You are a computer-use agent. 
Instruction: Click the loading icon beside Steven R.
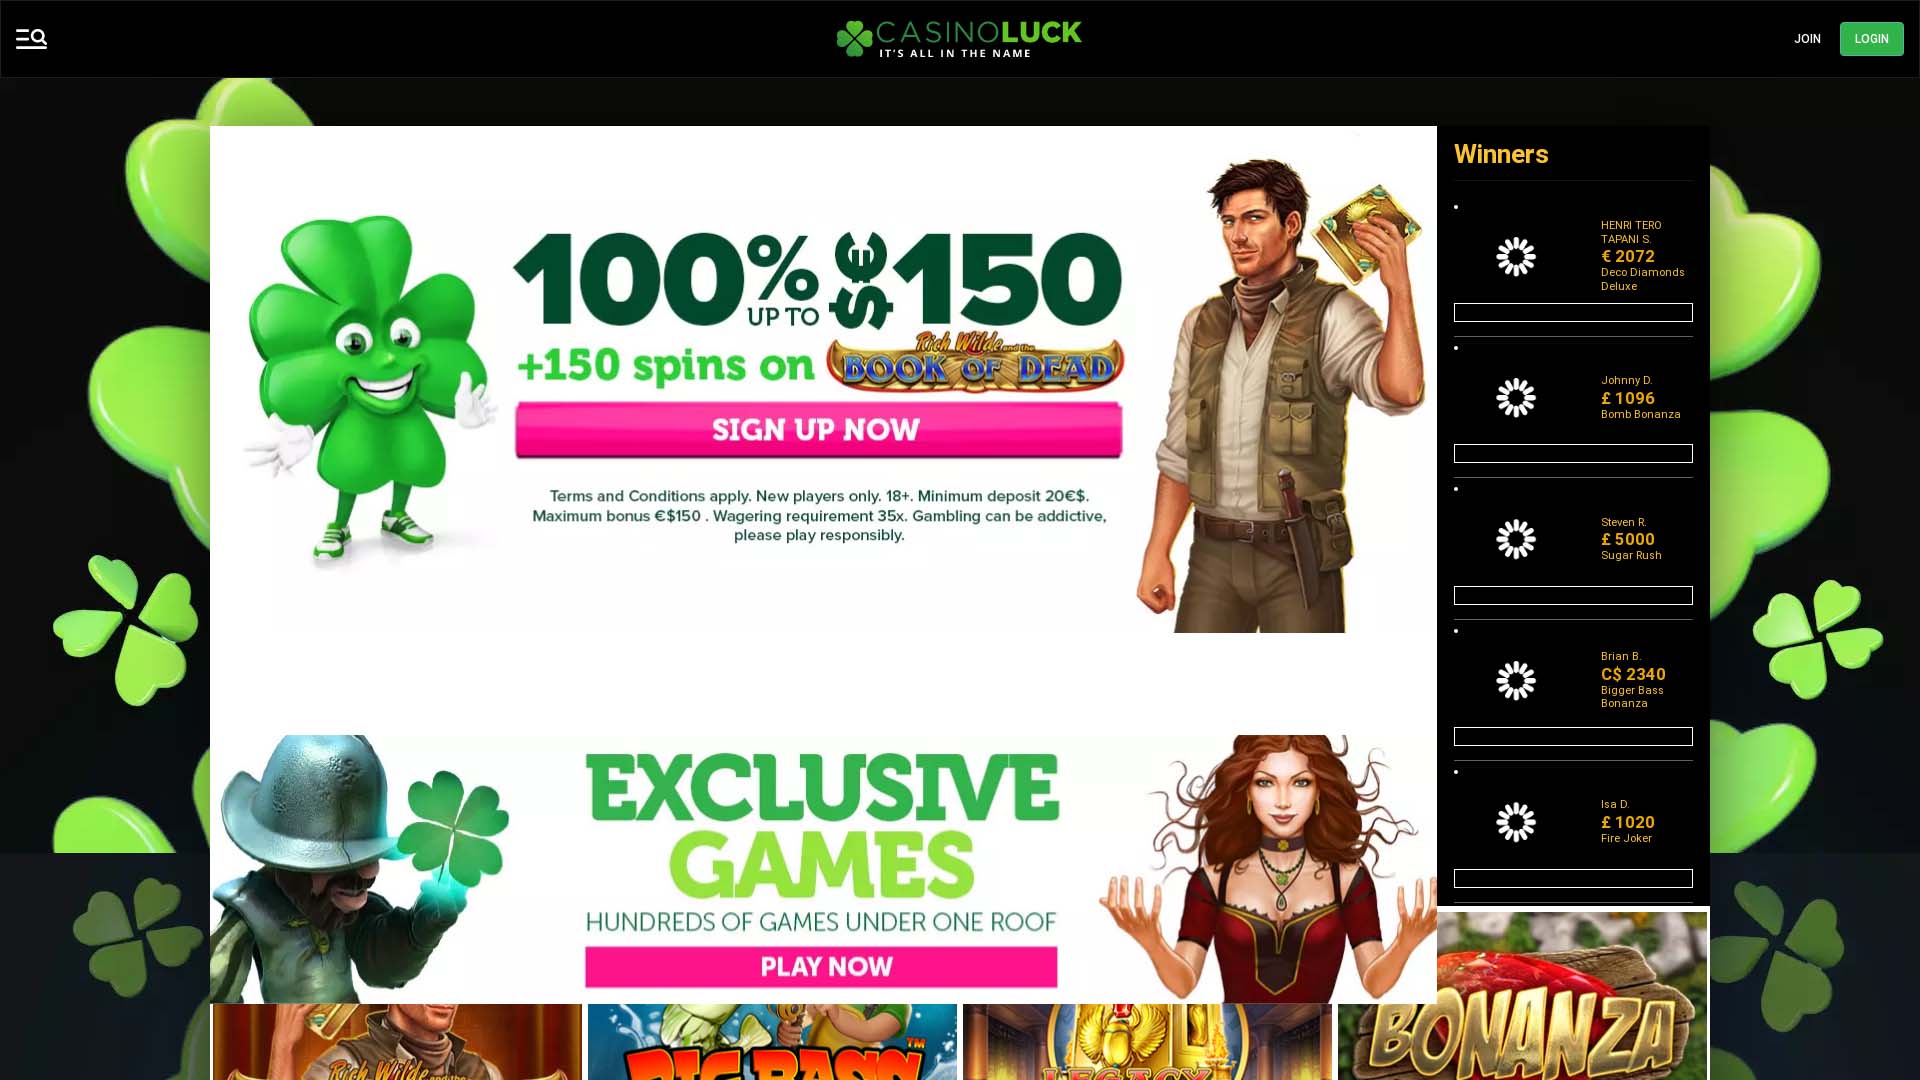coord(1515,539)
